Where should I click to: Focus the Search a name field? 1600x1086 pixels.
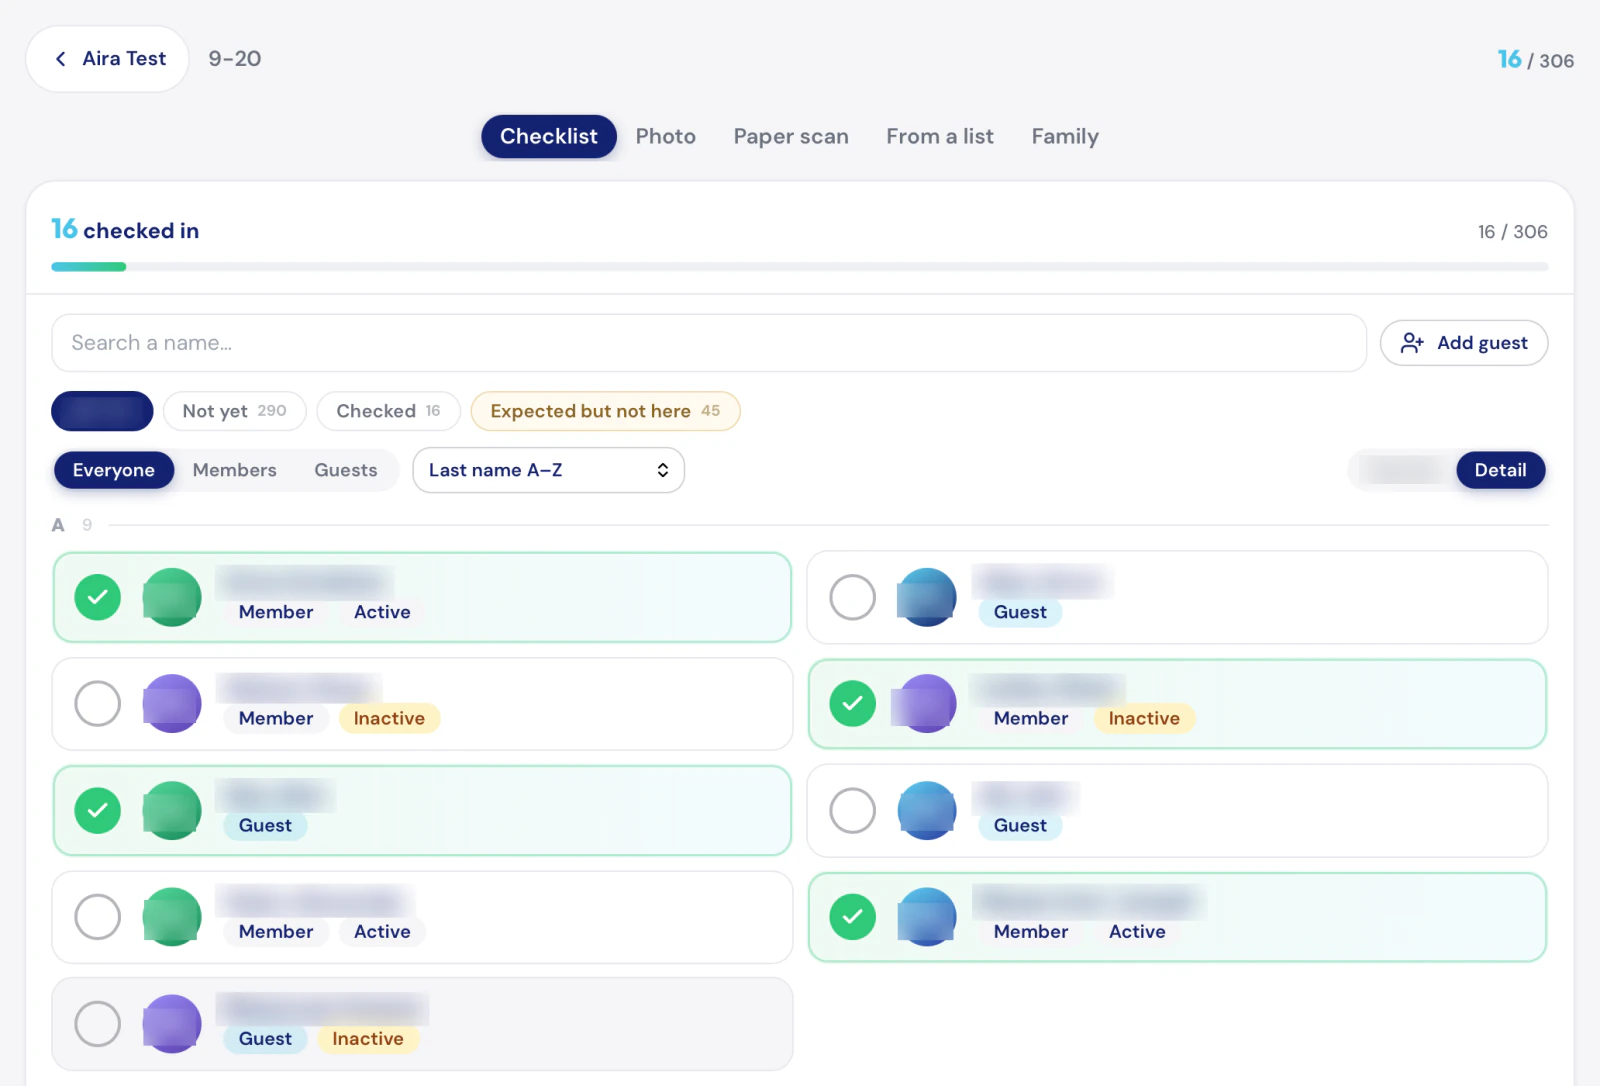[x=709, y=343]
